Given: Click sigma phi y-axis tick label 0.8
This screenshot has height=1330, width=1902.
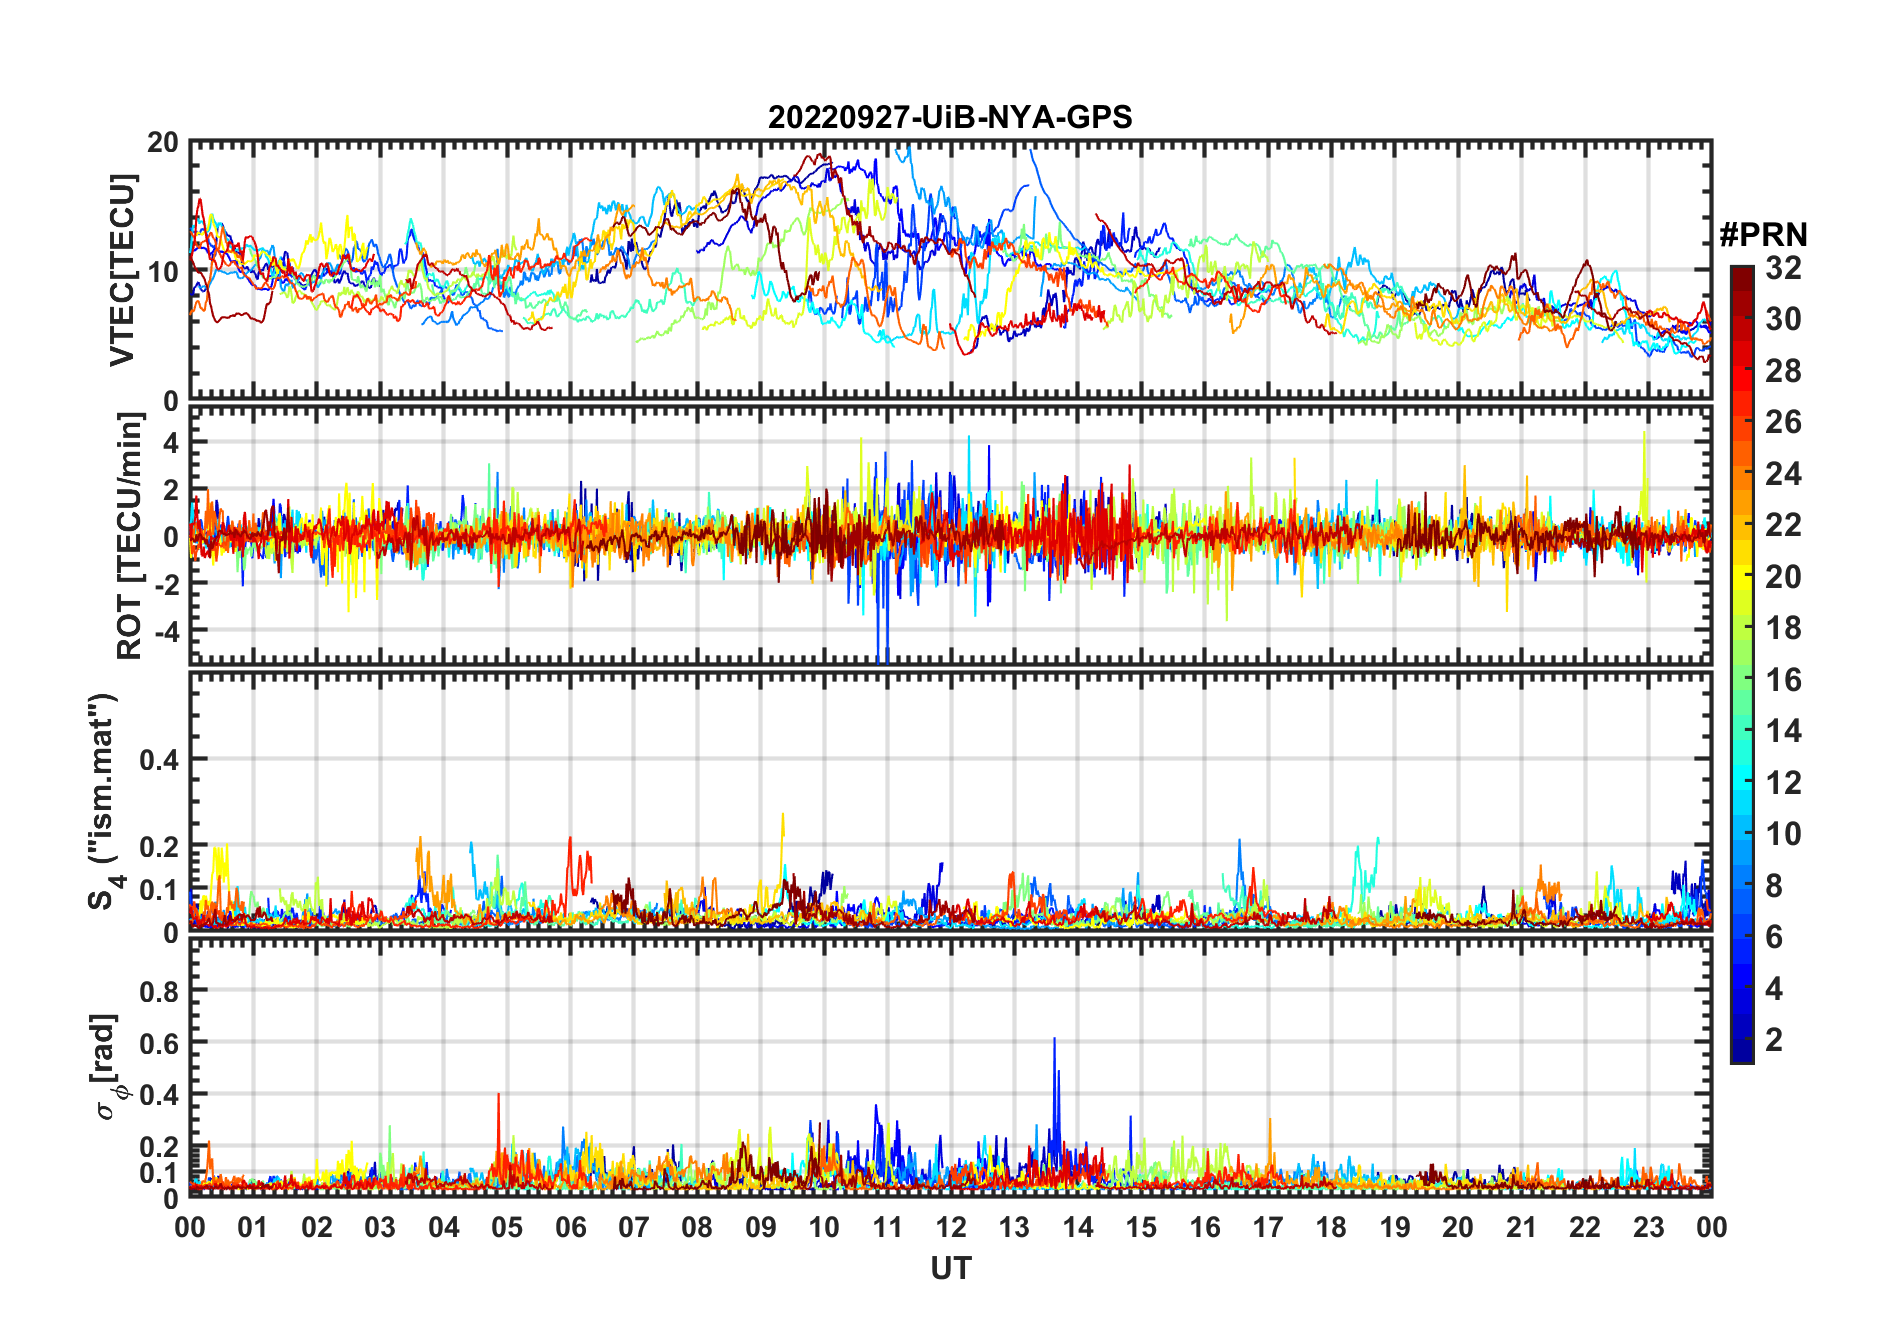Looking at the screenshot, I should 160,990.
